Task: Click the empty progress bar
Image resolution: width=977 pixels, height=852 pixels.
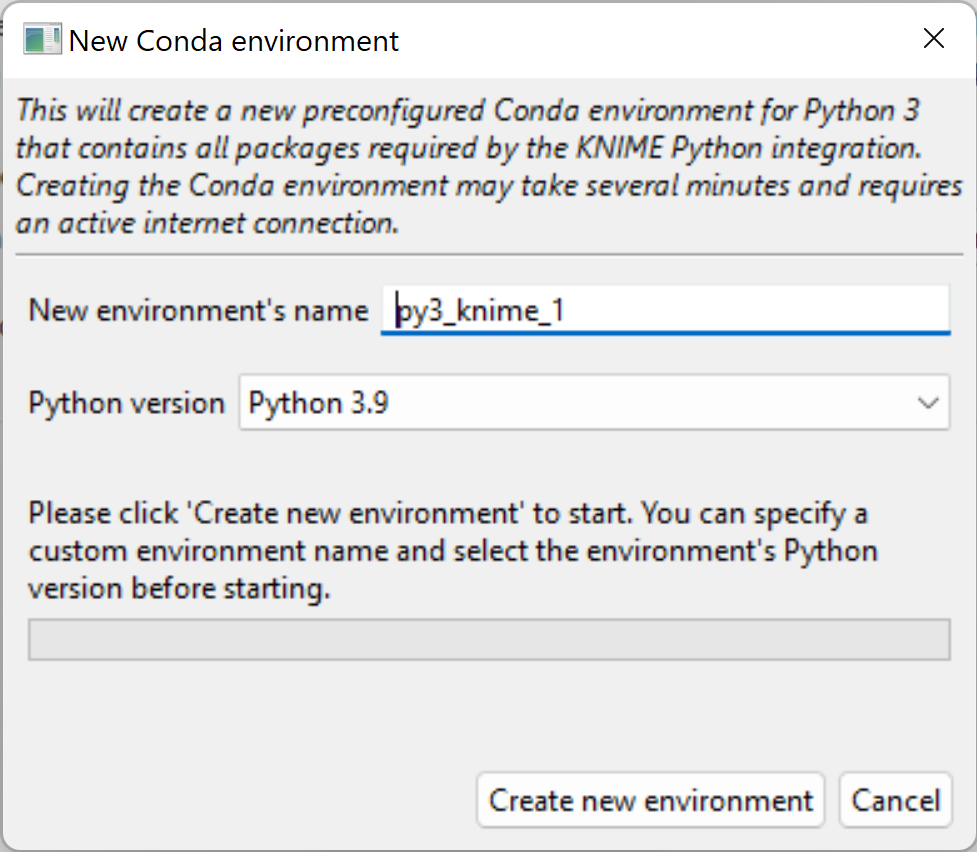Action: tap(489, 639)
